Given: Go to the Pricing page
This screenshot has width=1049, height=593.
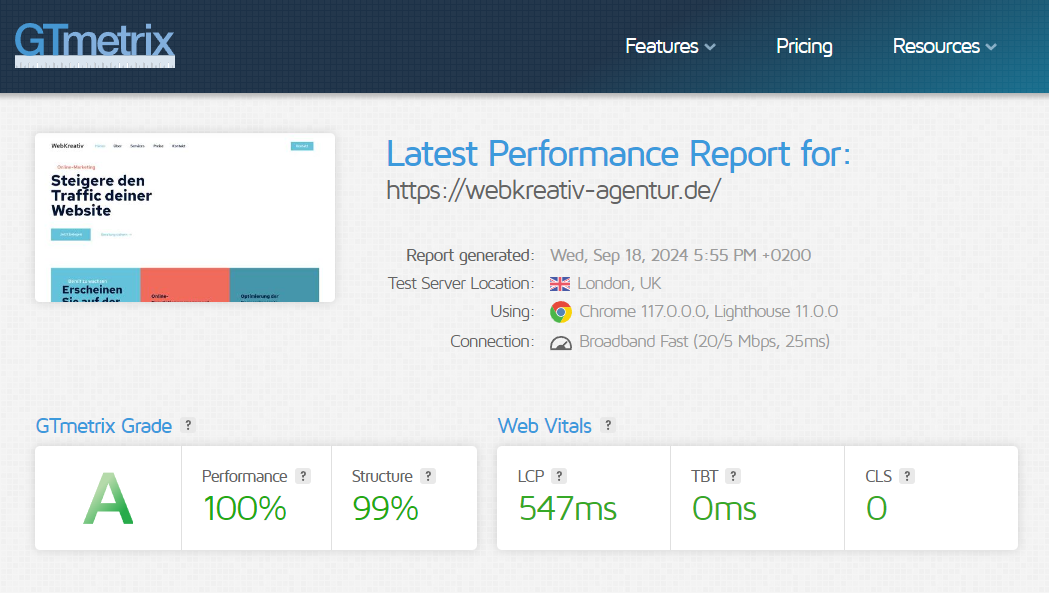Looking at the screenshot, I should (804, 46).
